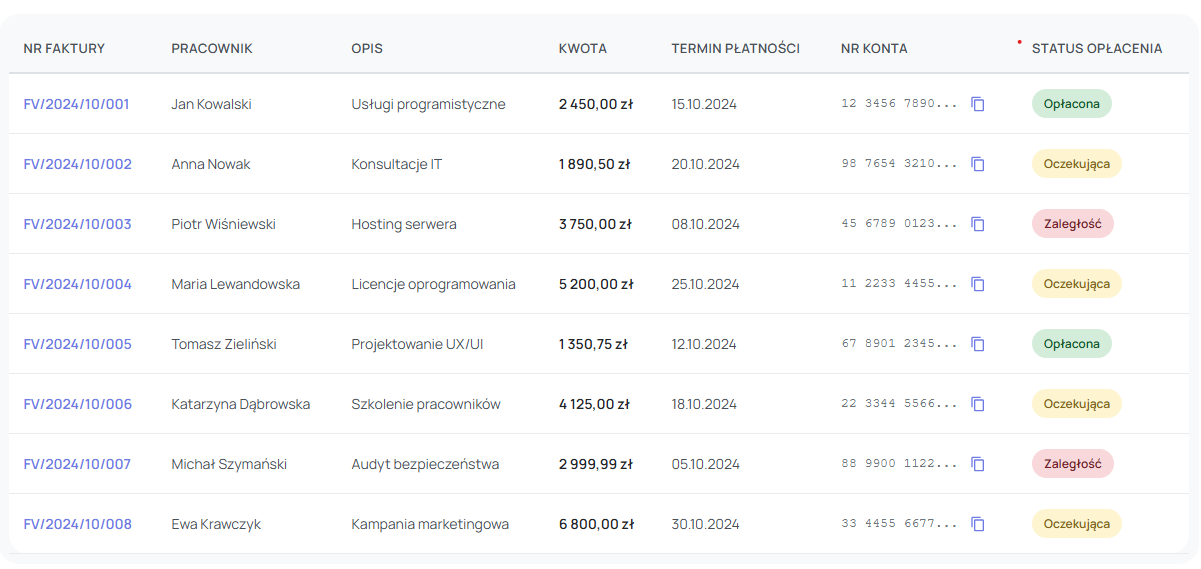Click copy icon in Hosting serwera row
The image size is (1201, 569).
[x=978, y=224]
